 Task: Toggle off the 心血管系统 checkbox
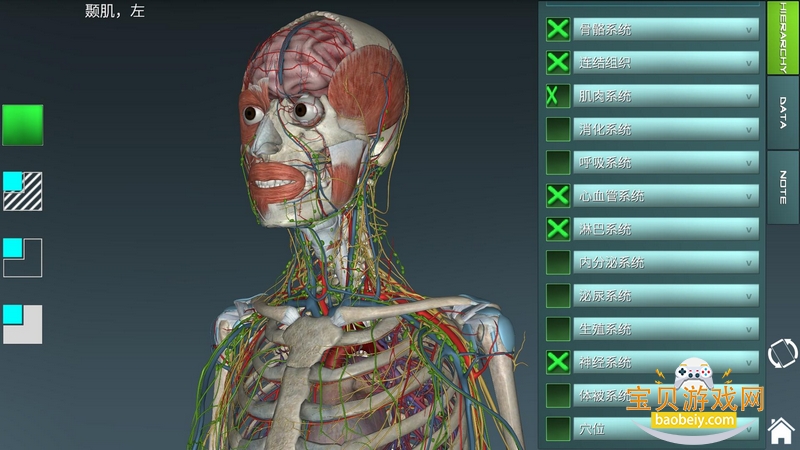coord(558,196)
